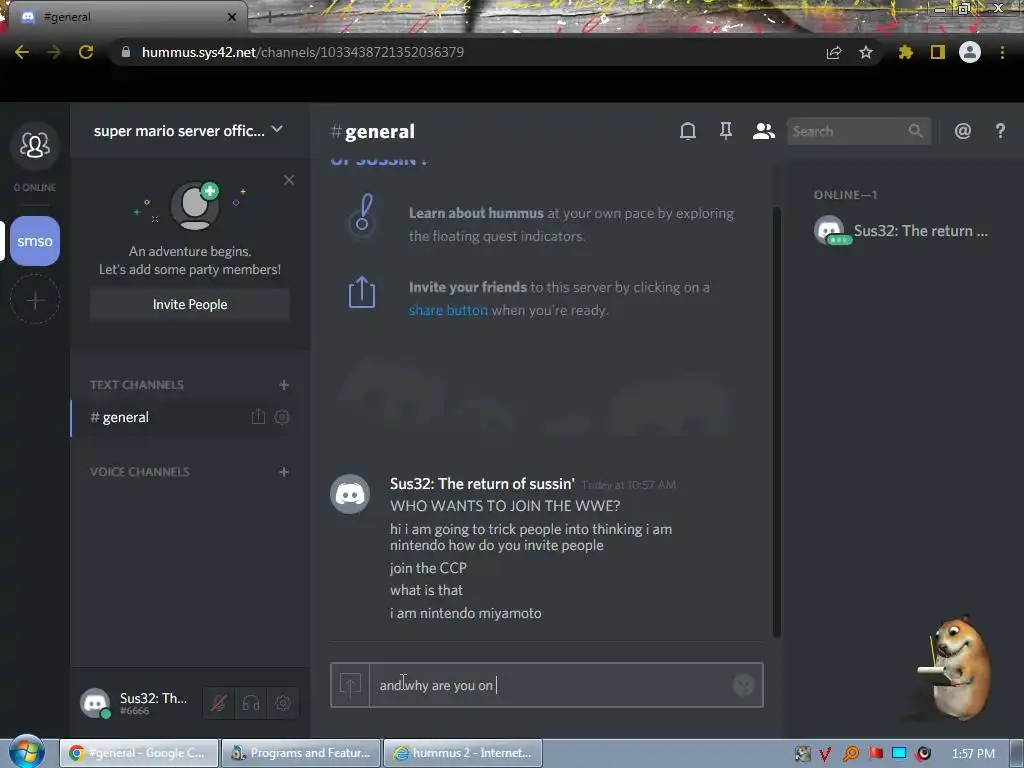Open the general channel settings gear
This screenshot has height=768, width=1024.
point(282,417)
